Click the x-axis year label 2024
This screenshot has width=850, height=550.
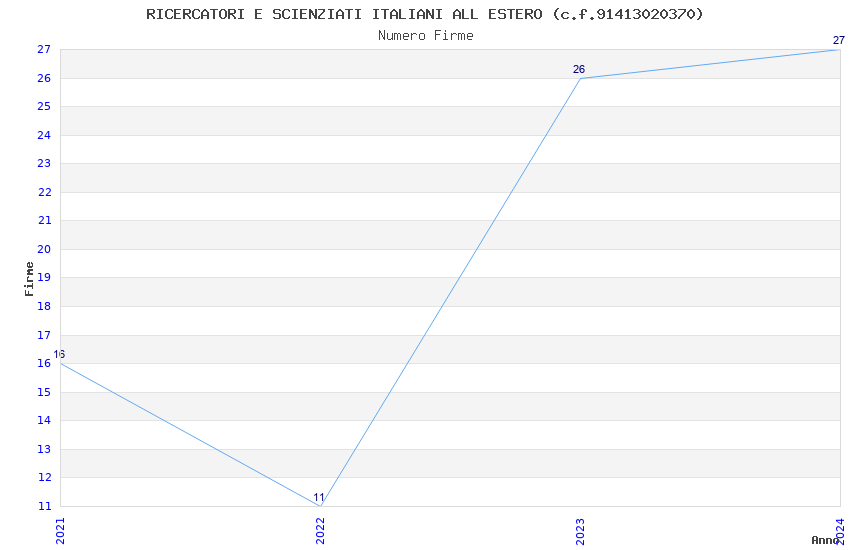point(840,531)
